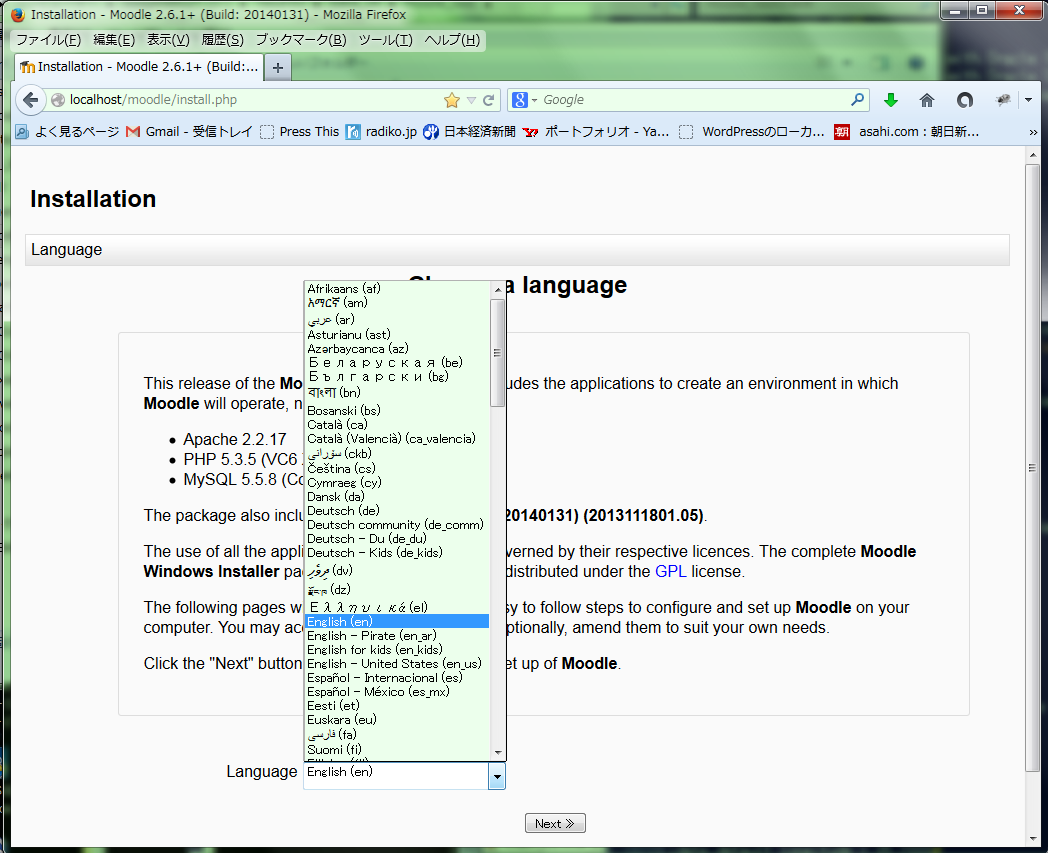The image size is (1048, 853).
Task: Bookmark this page with the star icon
Action: coord(452,100)
